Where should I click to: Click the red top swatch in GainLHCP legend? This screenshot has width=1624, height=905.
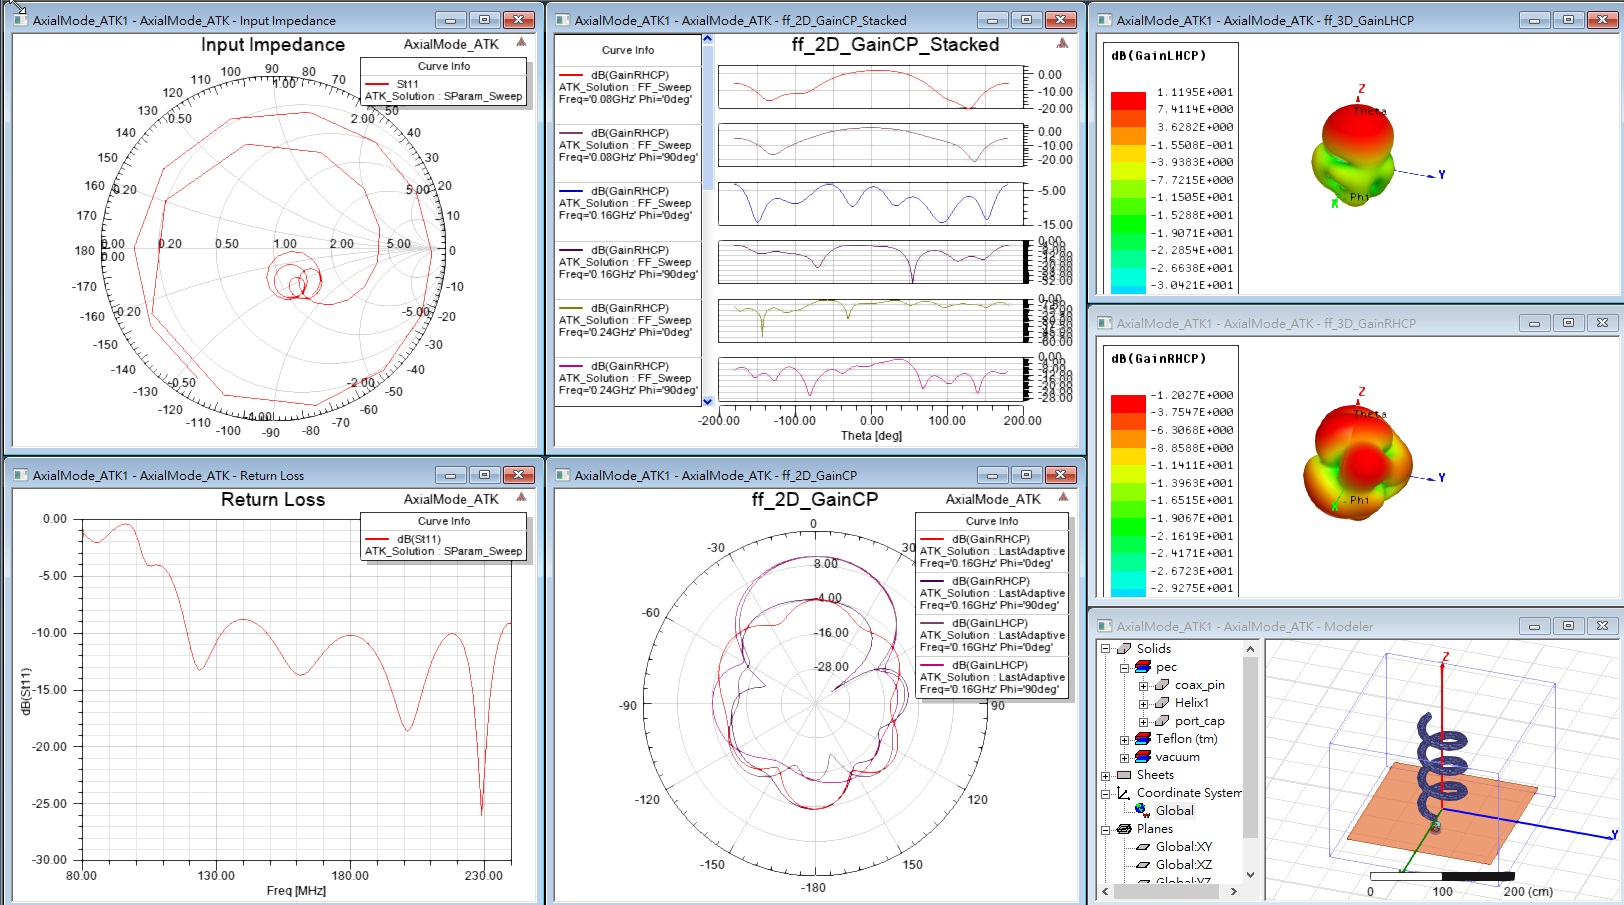(x=1128, y=100)
